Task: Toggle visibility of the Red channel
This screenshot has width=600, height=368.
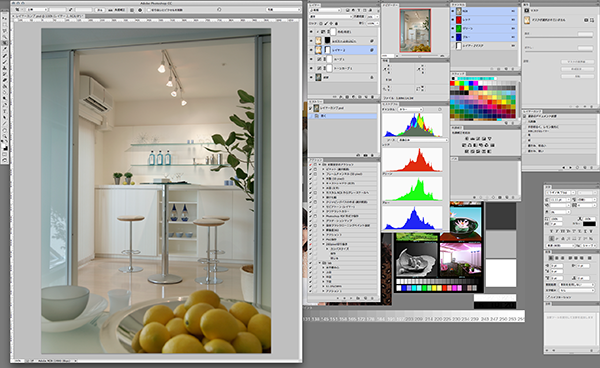Action: (453, 20)
